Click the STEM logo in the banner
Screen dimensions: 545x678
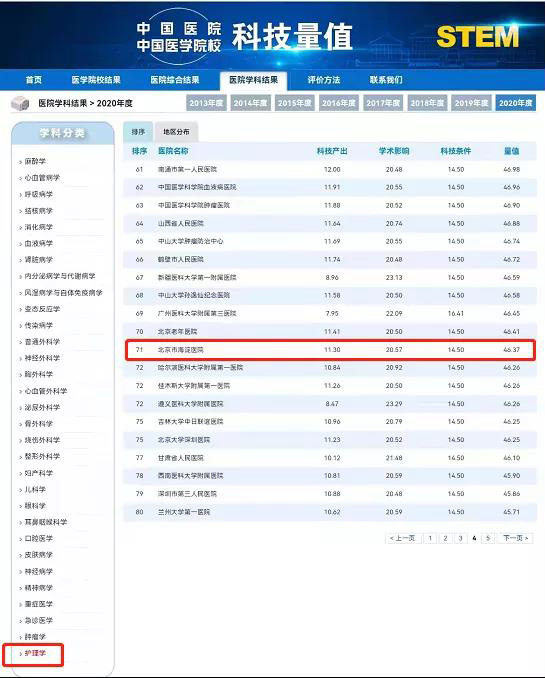pos(478,36)
